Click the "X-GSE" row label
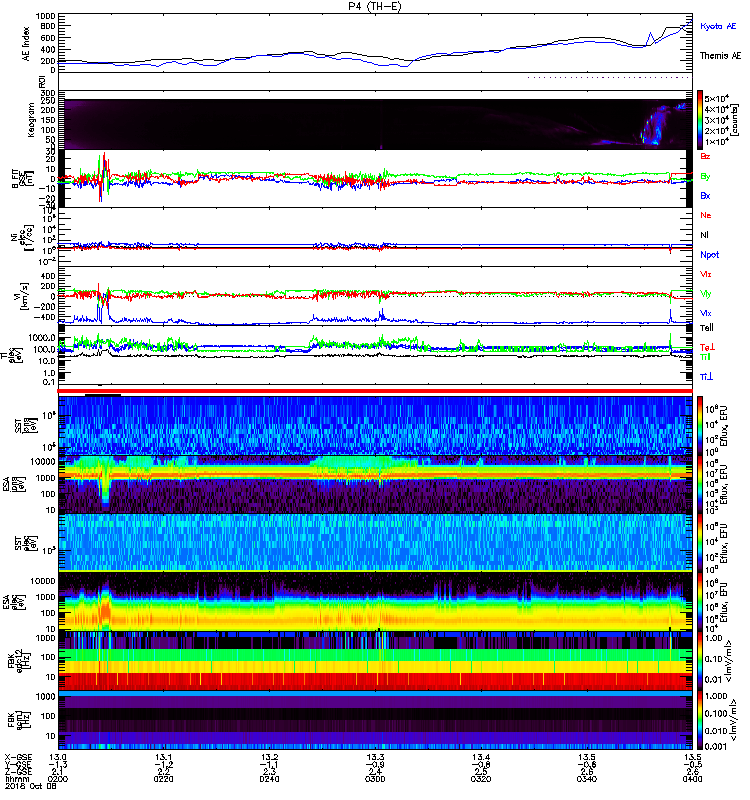 click(x=18, y=758)
